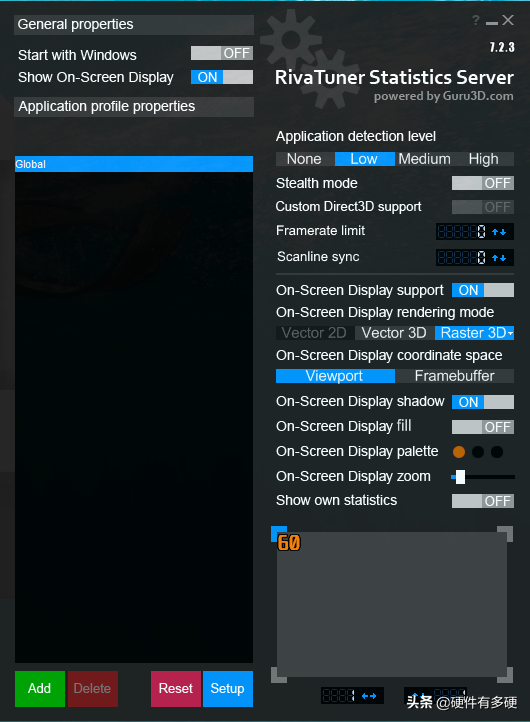This screenshot has height=722, width=530.
Task: Enable Stealth mode toggle
Action: (483, 183)
